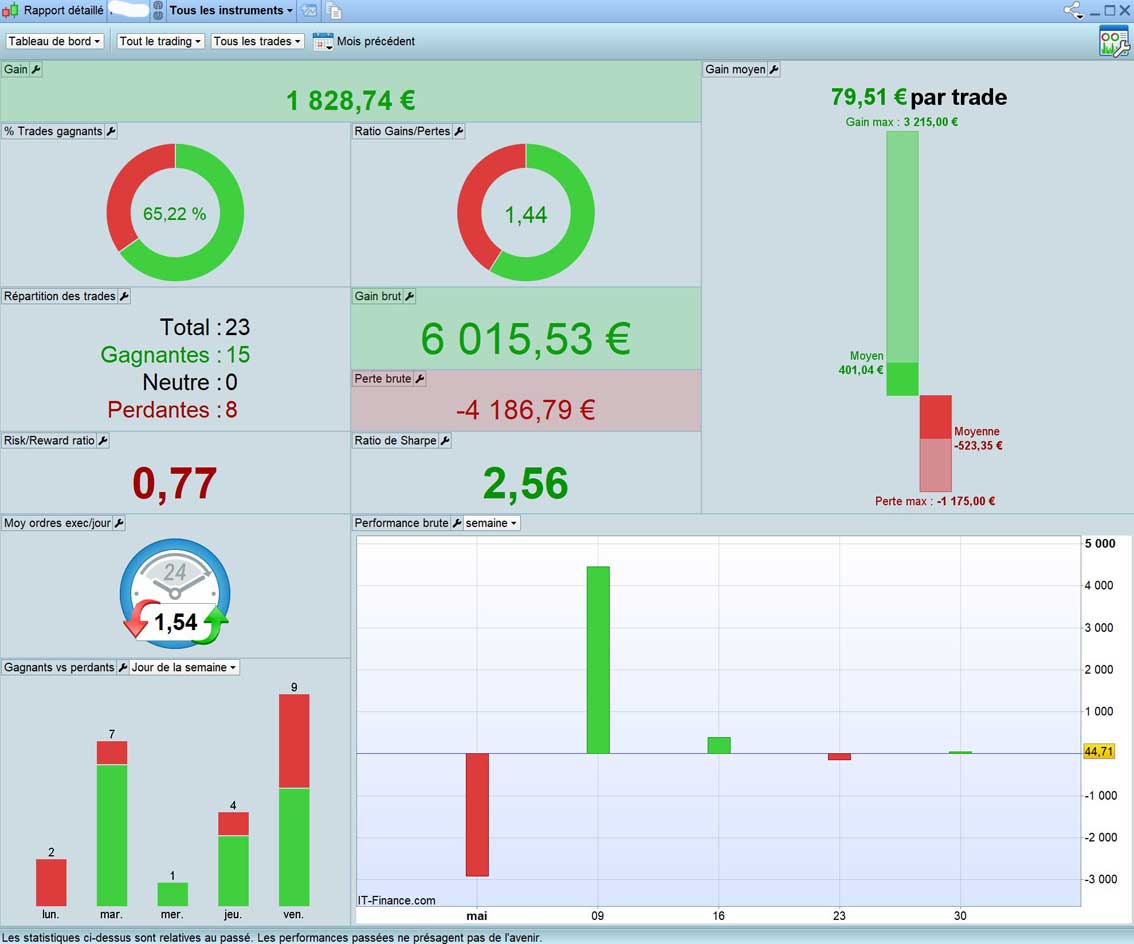
Task: Open the Tableau de bord dropdown
Action: pyautogui.click(x=54, y=41)
